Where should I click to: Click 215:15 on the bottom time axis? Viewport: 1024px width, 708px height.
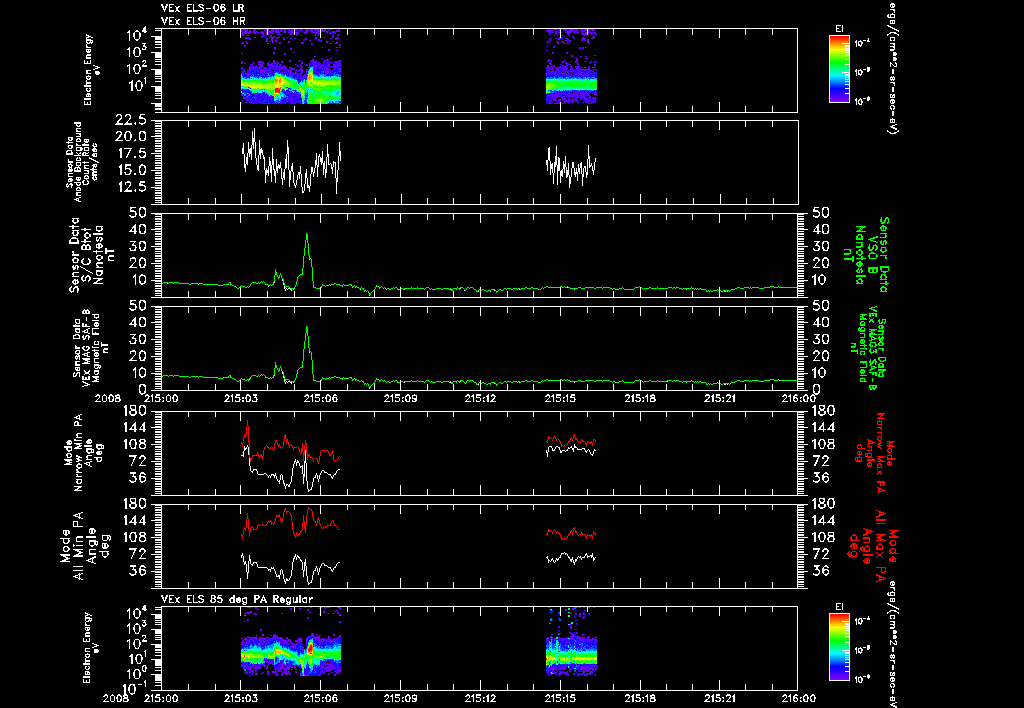tap(560, 698)
